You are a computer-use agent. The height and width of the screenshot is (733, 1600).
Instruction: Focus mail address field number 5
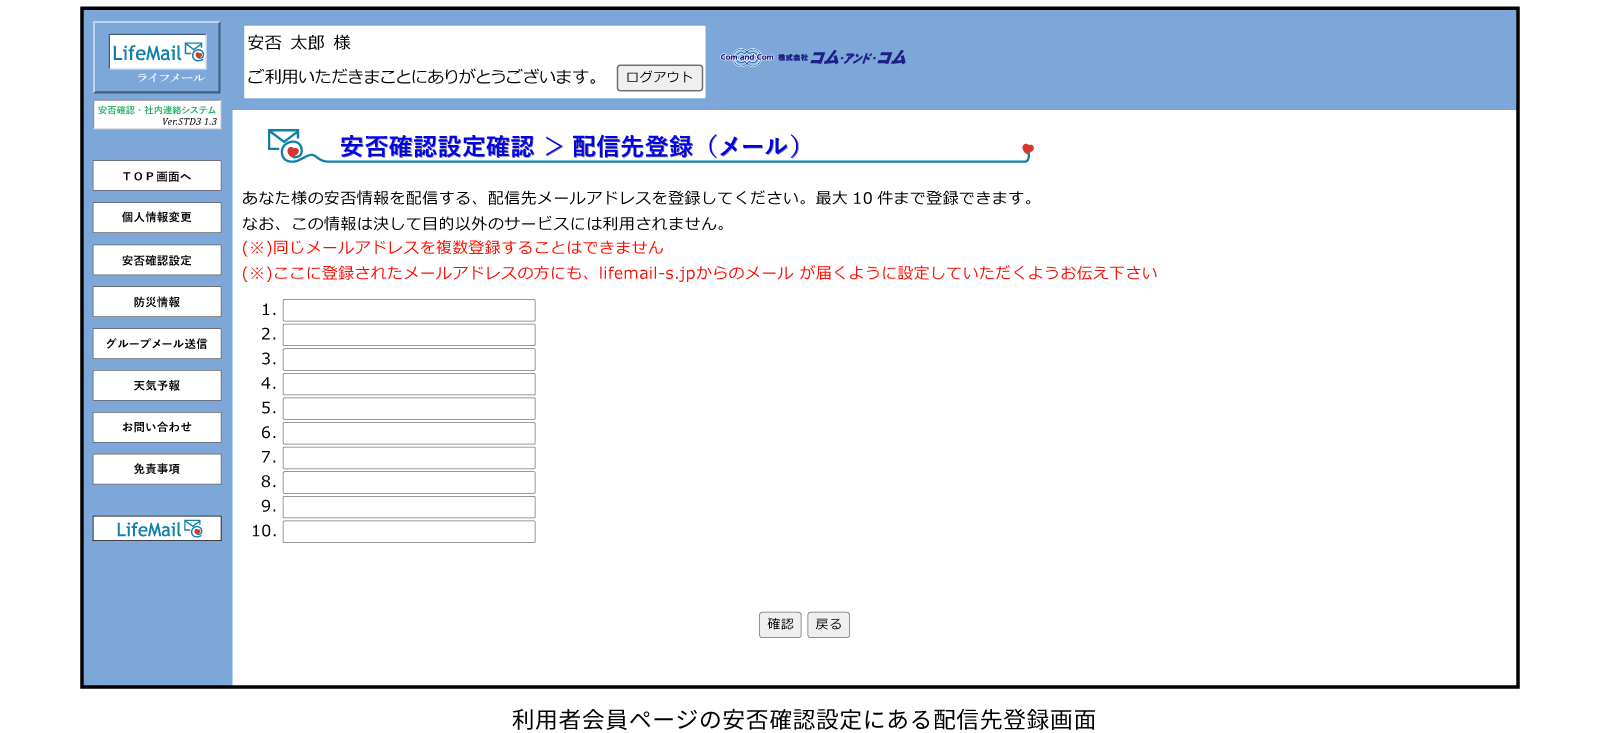pos(409,408)
